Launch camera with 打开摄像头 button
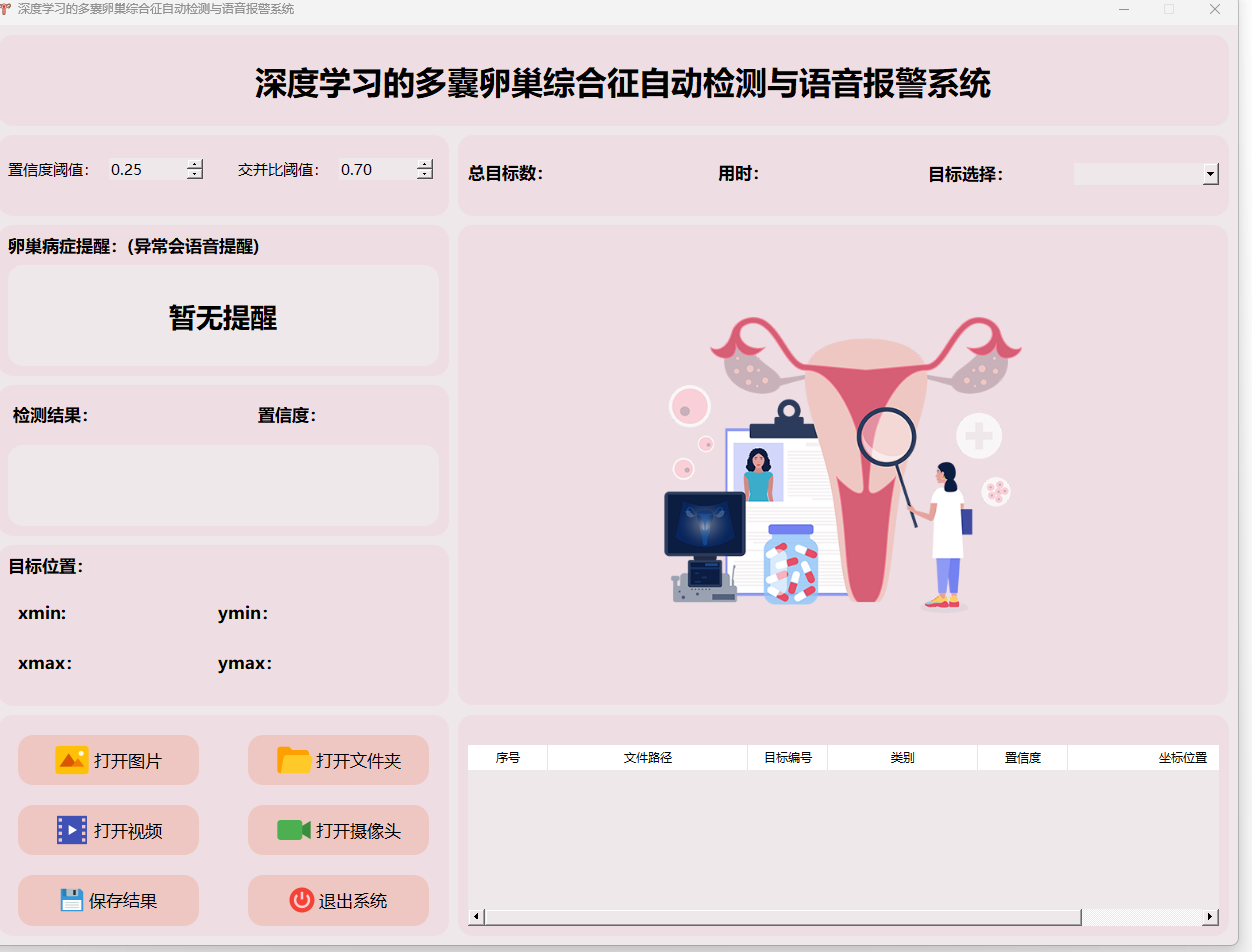The height and width of the screenshot is (952, 1252). (338, 830)
